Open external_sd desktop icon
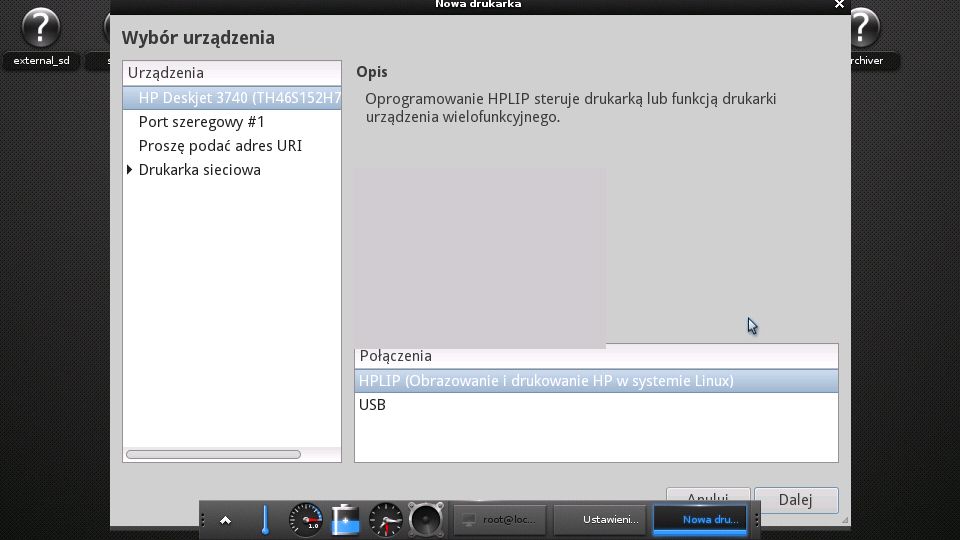 41,38
